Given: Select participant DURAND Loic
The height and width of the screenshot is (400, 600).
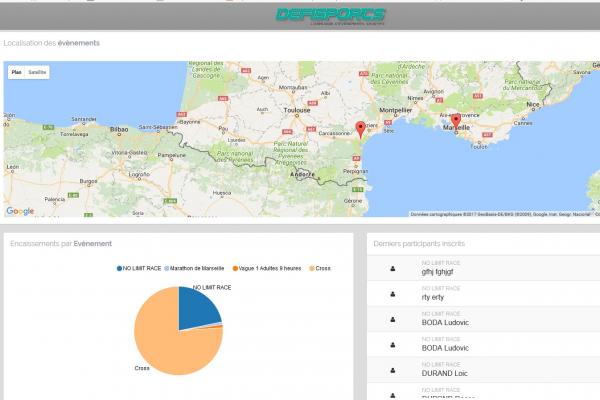Looking at the screenshot, I should click(x=483, y=369).
